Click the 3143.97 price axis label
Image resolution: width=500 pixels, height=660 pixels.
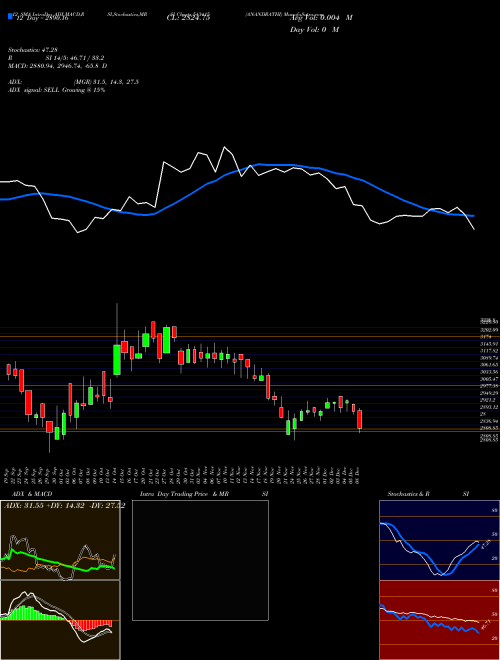point(489,344)
